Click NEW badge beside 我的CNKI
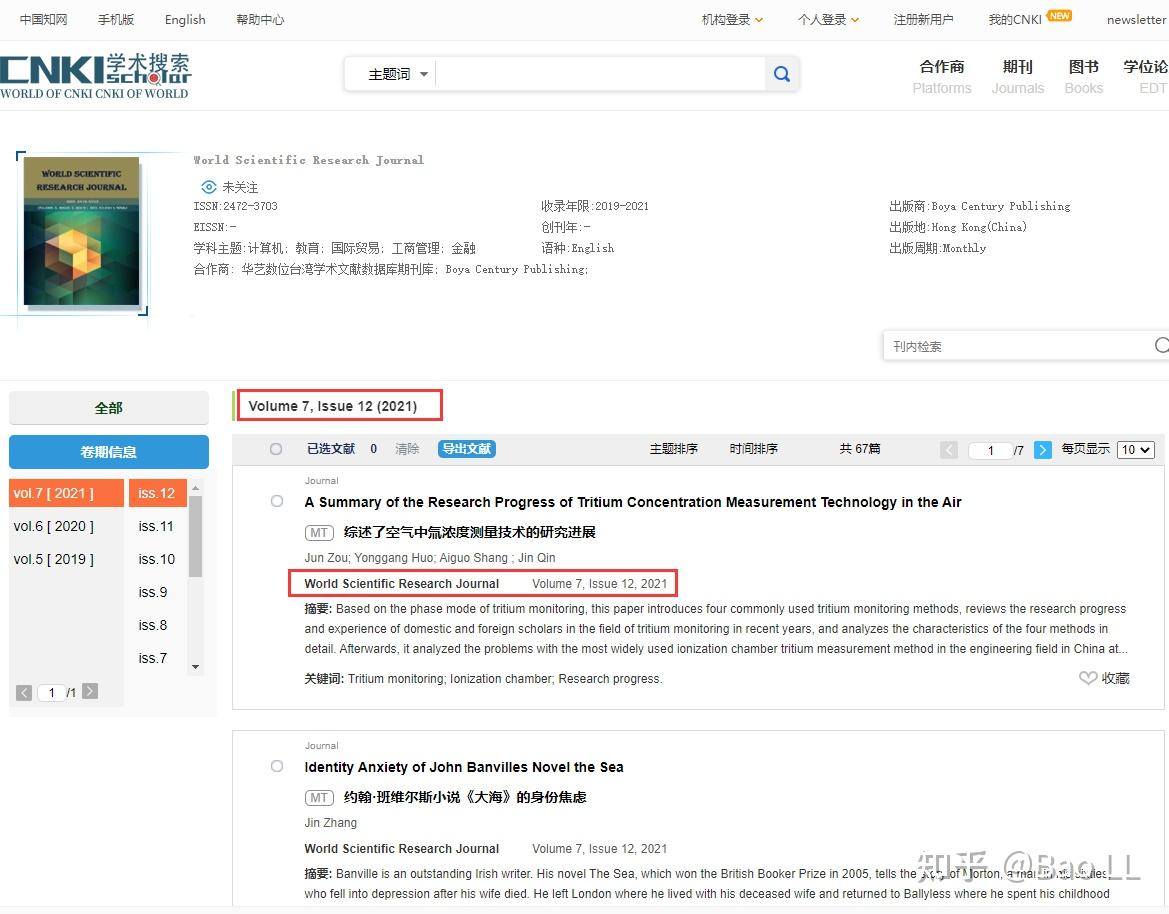The height and width of the screenshot is (914, 1169). tap(1059, 15)
